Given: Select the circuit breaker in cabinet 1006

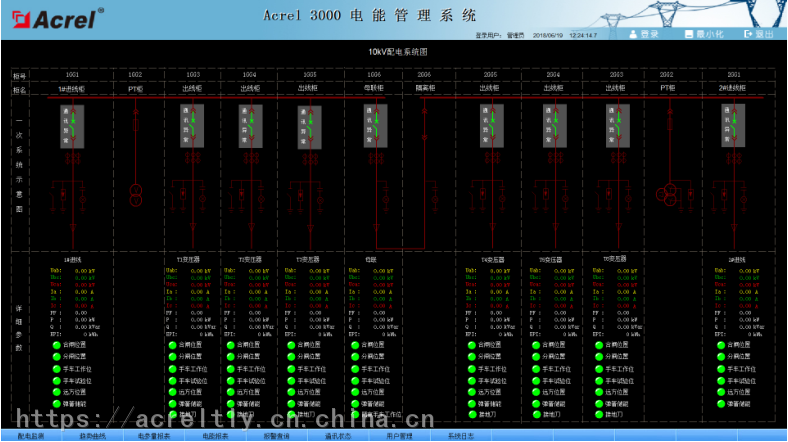Looking at the screenshot, I should (376, 126).
